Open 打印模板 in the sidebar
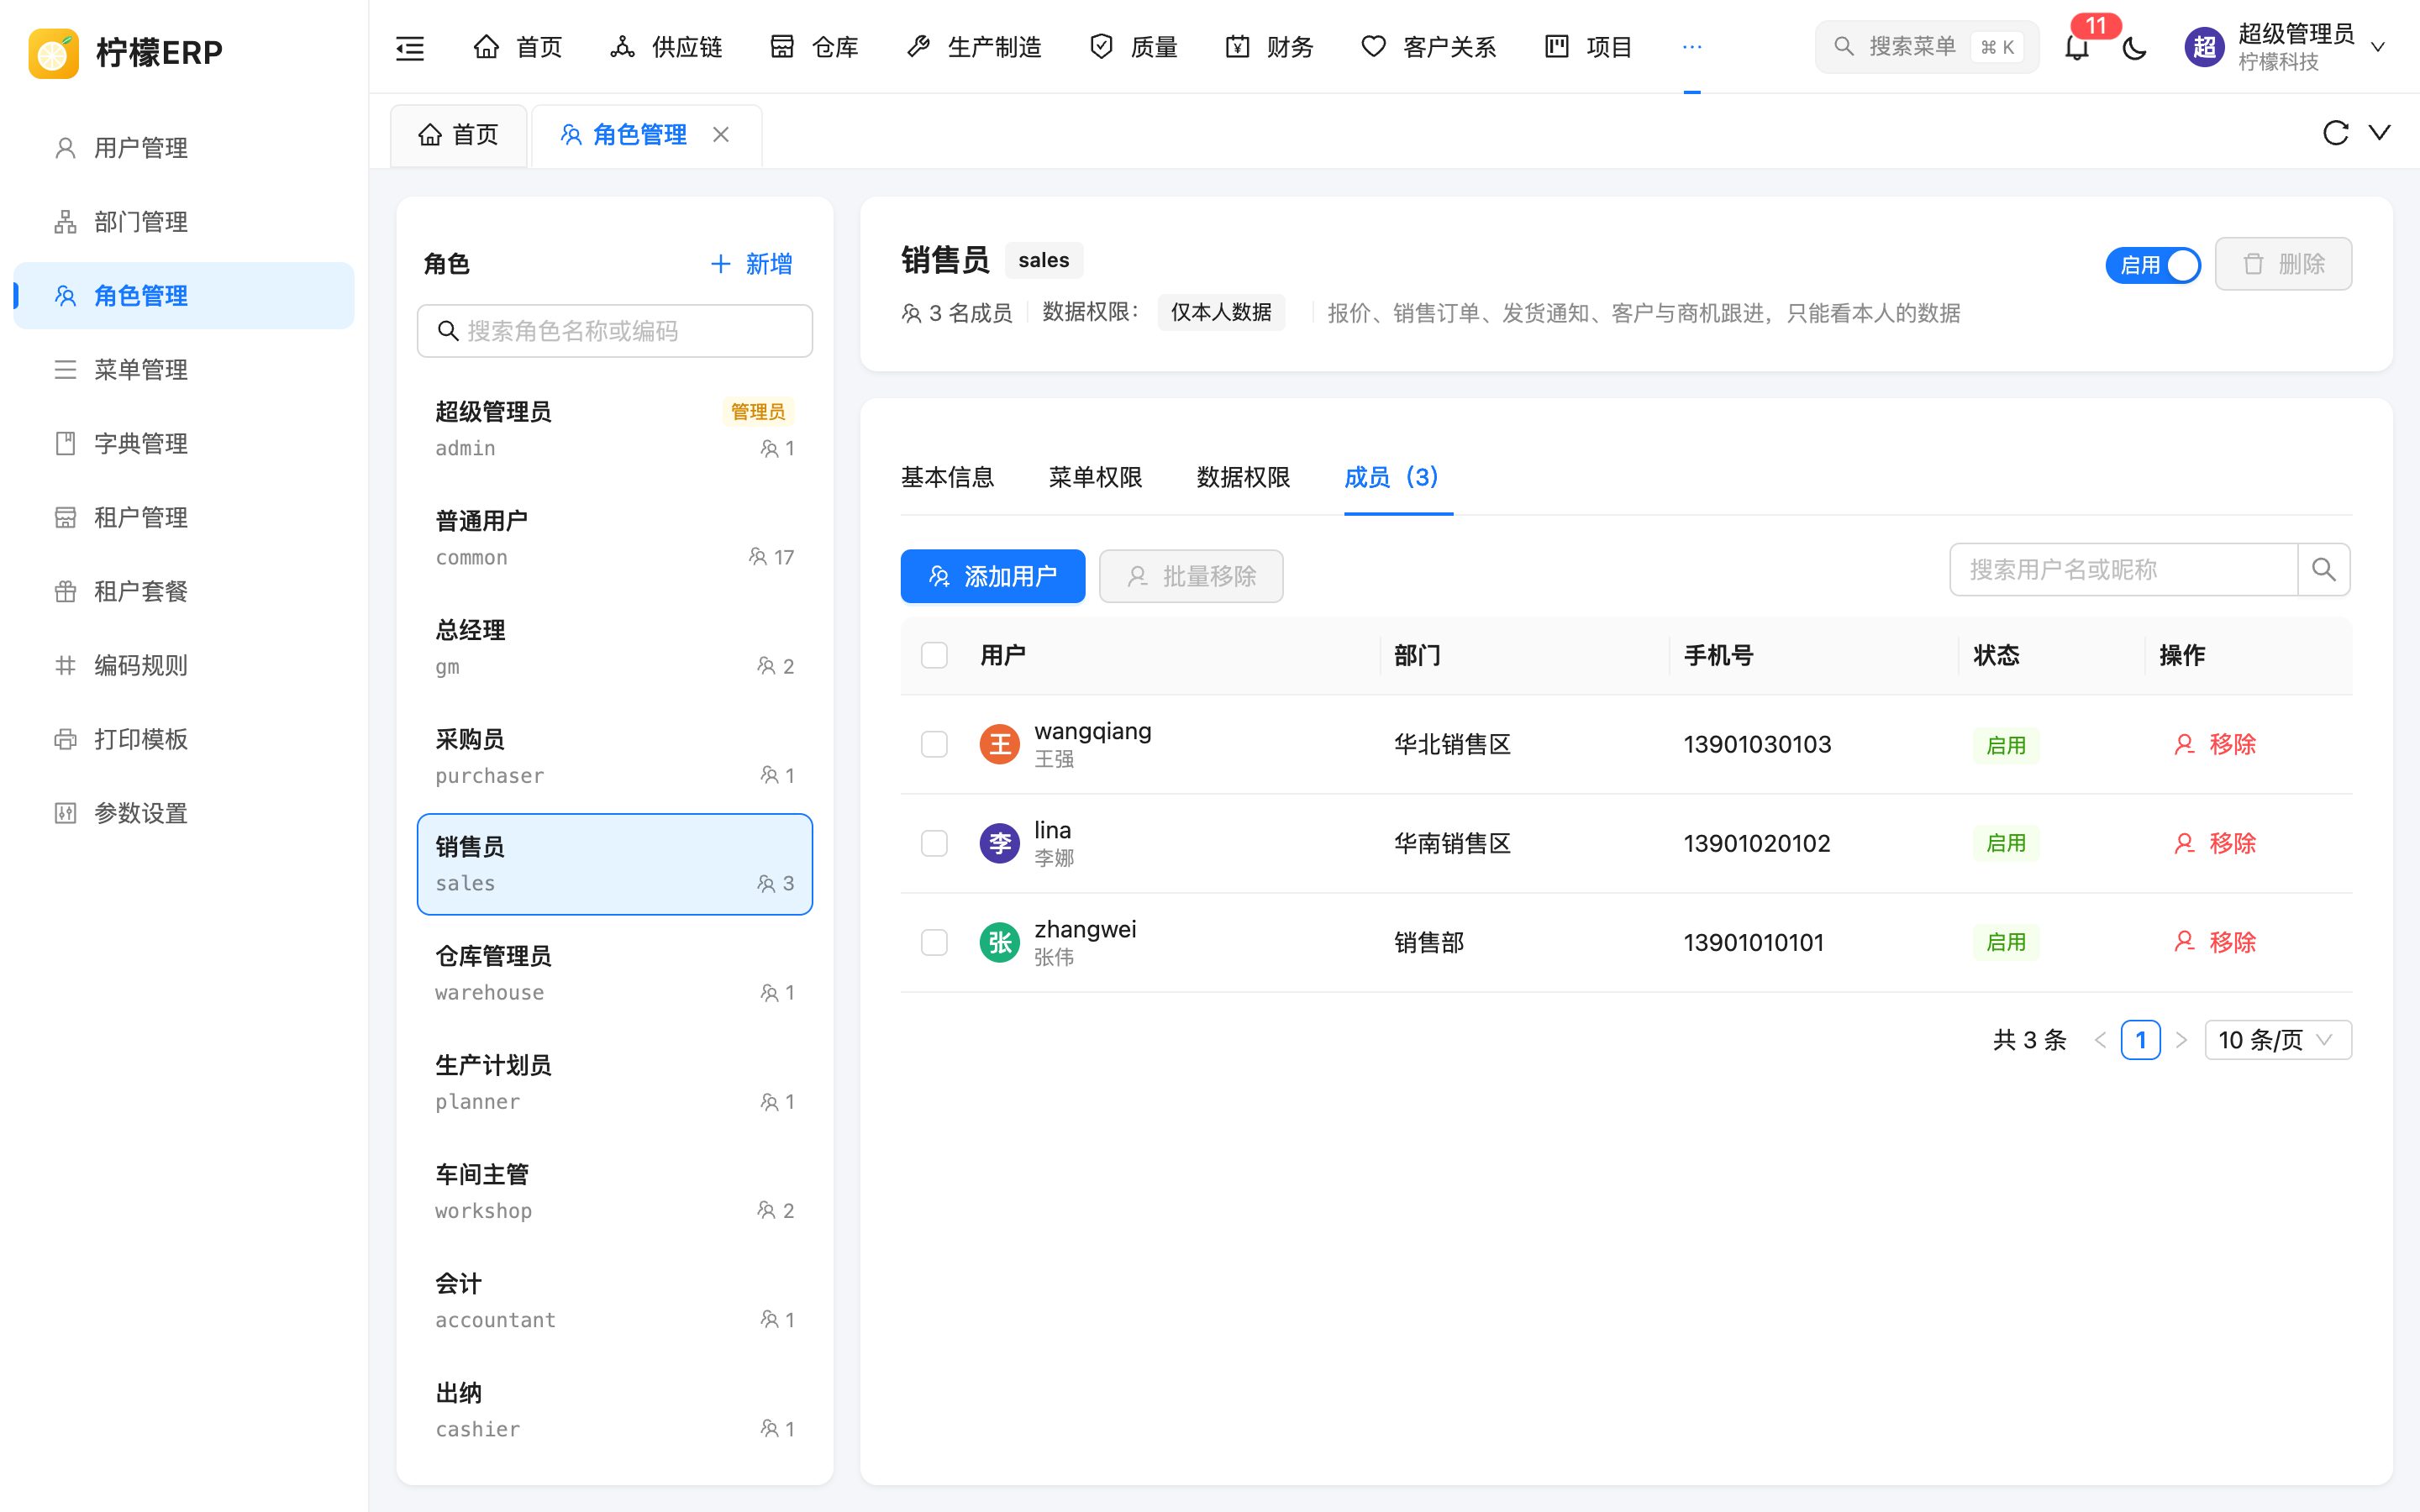The width and height of the screenshot is (2420, 1512). click(x=184, y=740)
